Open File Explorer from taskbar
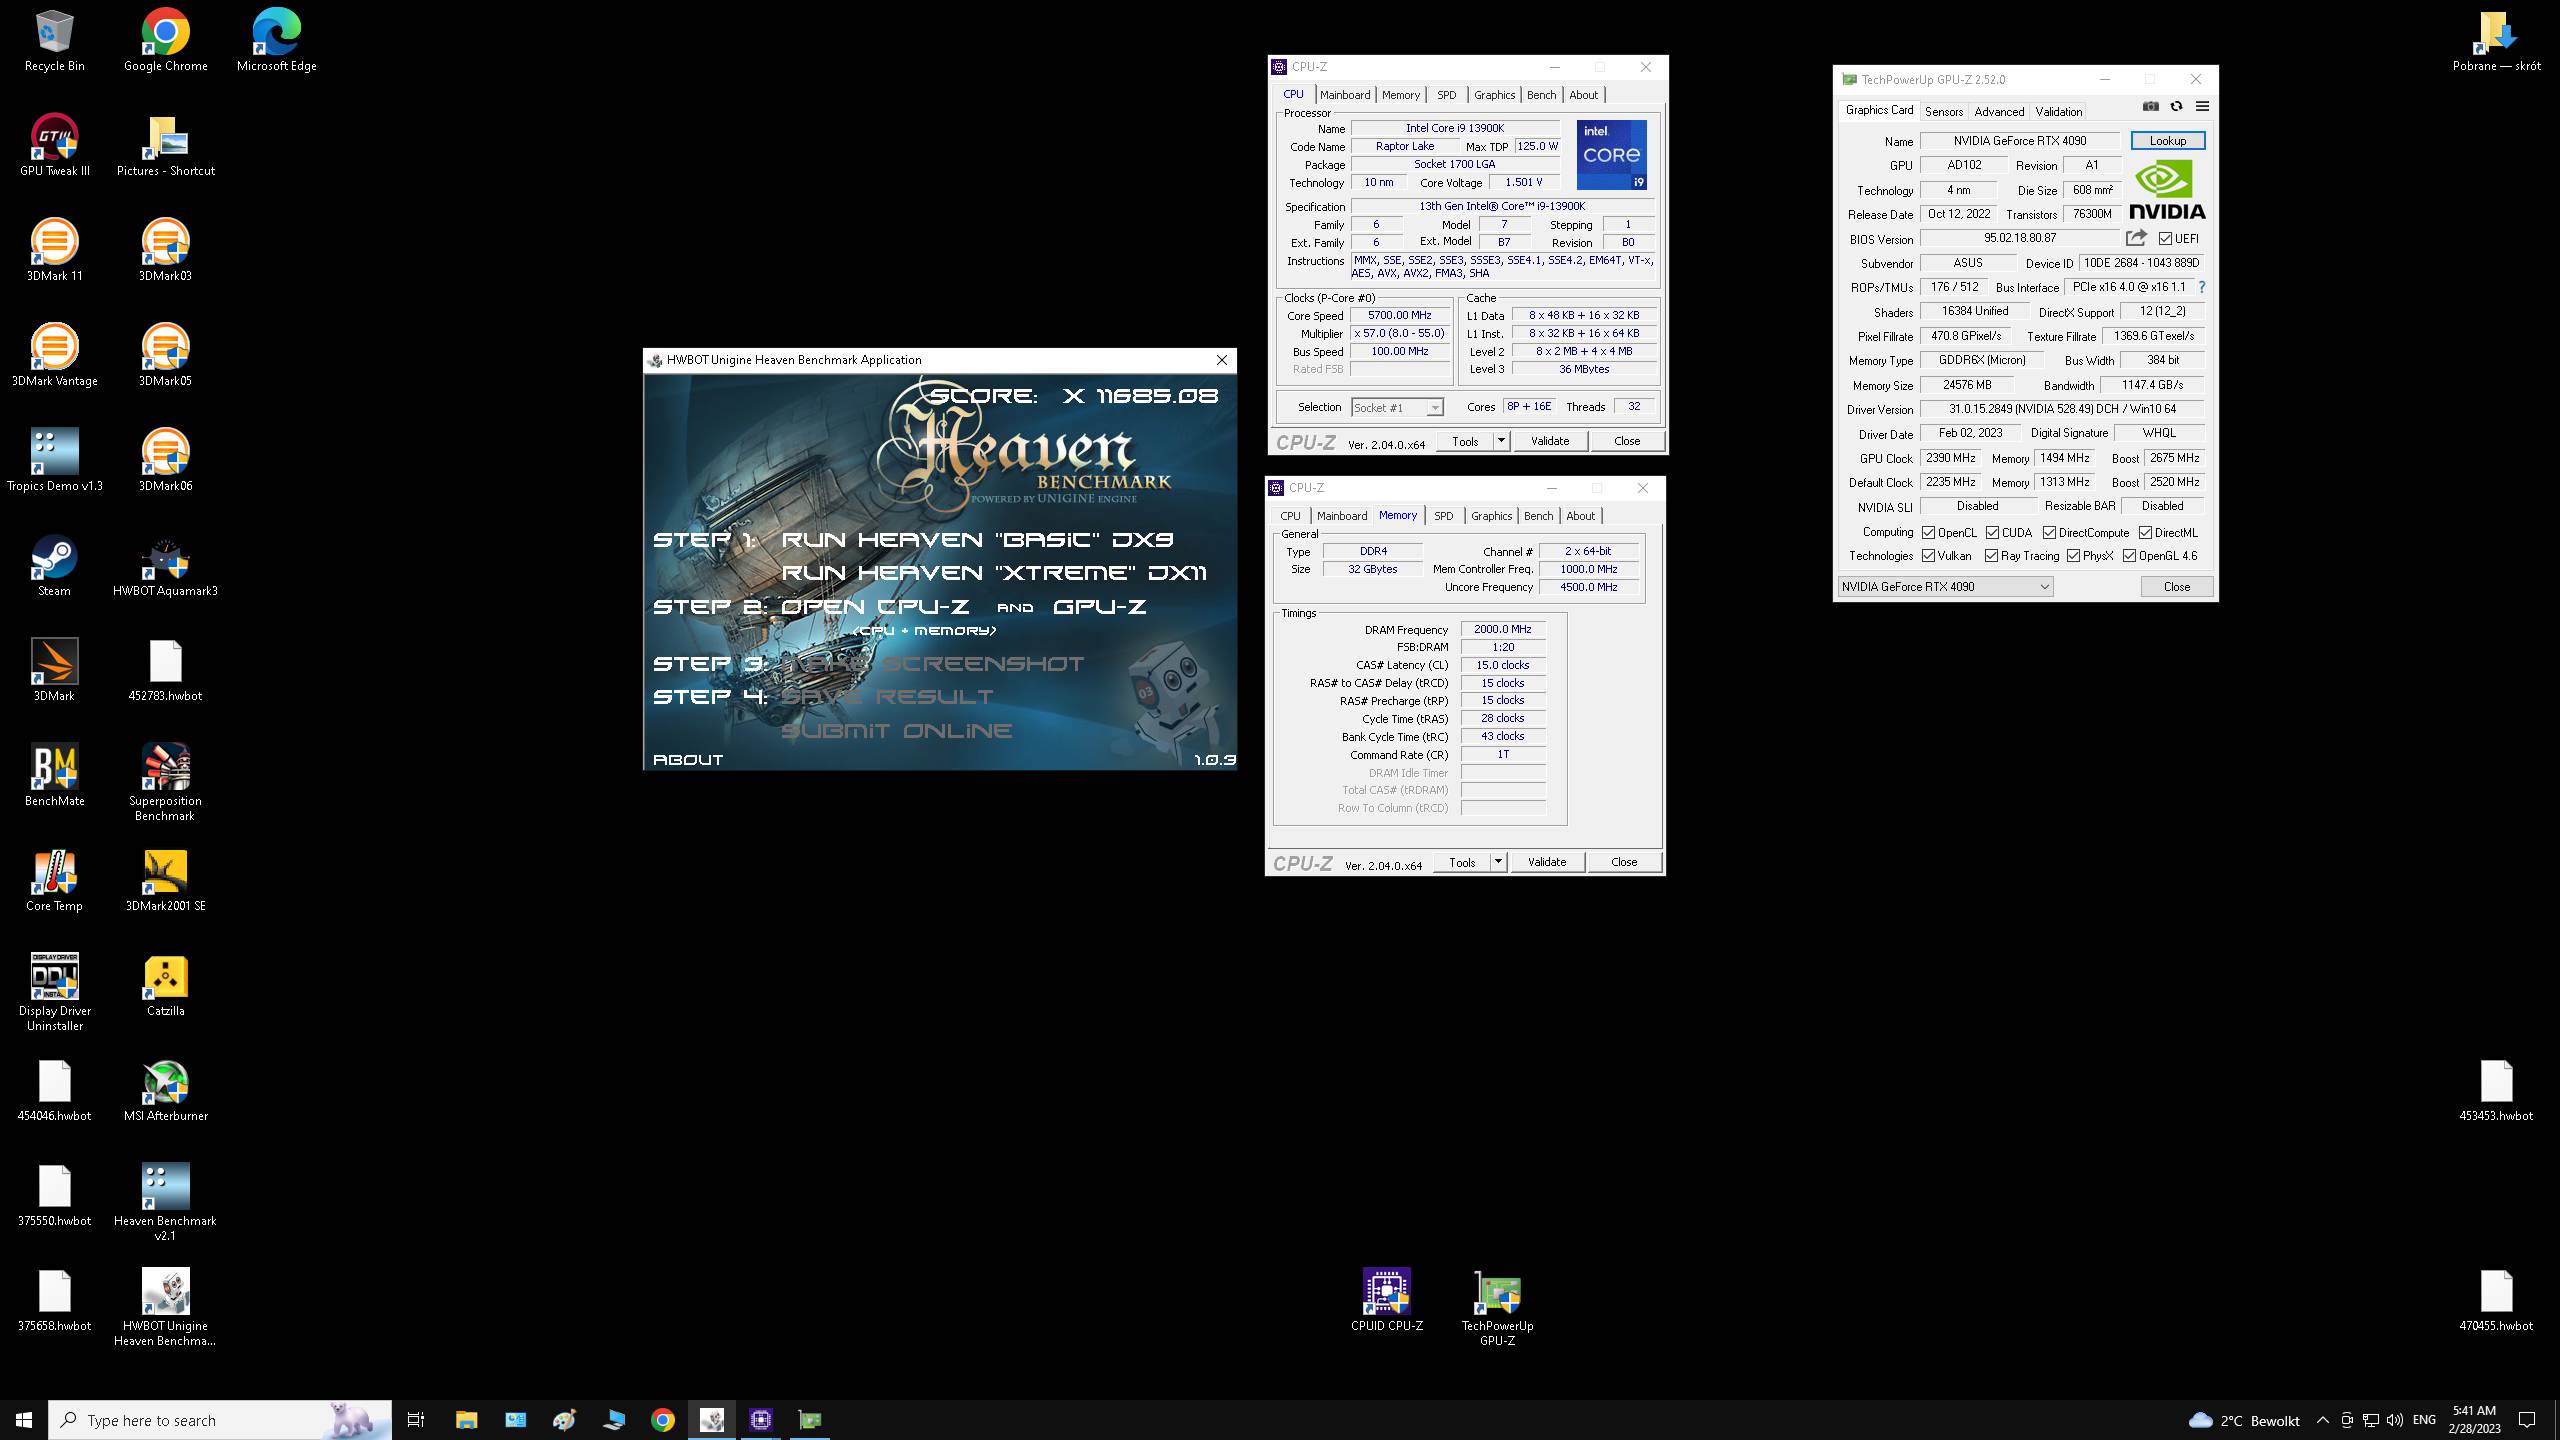The height and width of the screenshot is (1440, 2560). point(466,1420)
